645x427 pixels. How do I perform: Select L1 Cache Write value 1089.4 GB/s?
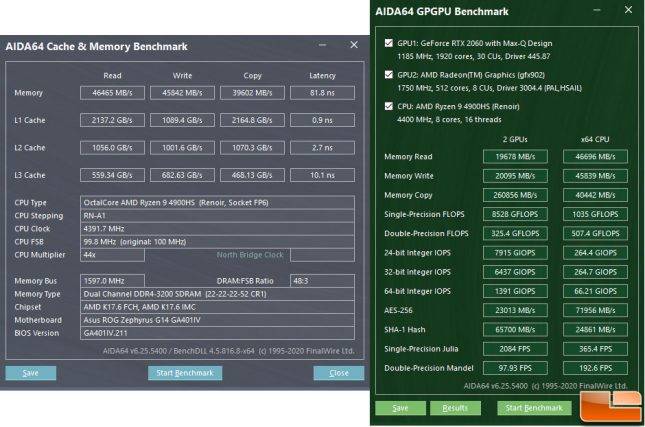pyautogui.click(x=182, y=120)
